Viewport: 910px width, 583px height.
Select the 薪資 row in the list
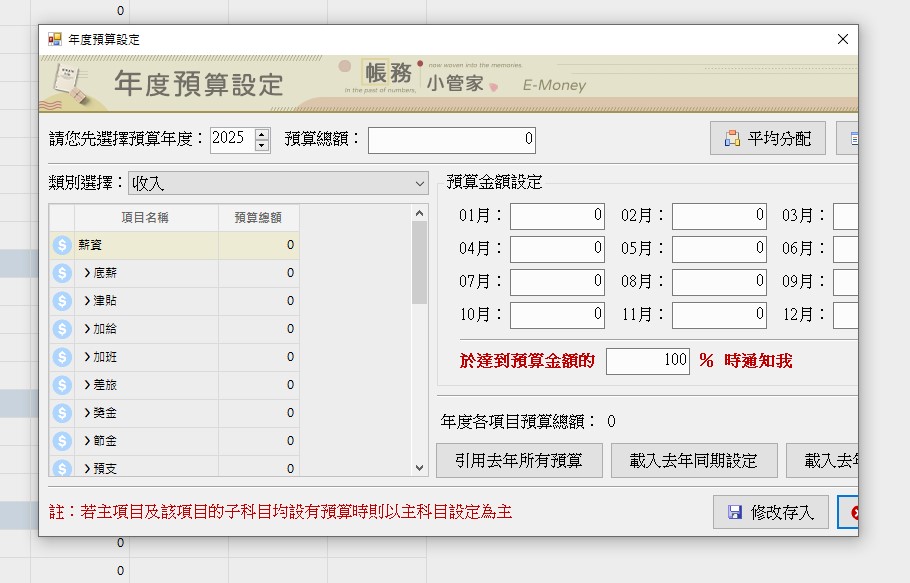coord(174,245)
